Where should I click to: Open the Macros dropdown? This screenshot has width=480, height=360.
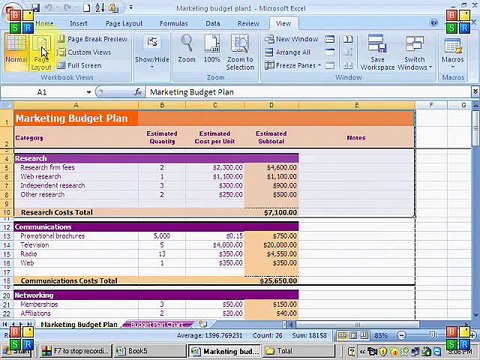click(453, 53)
